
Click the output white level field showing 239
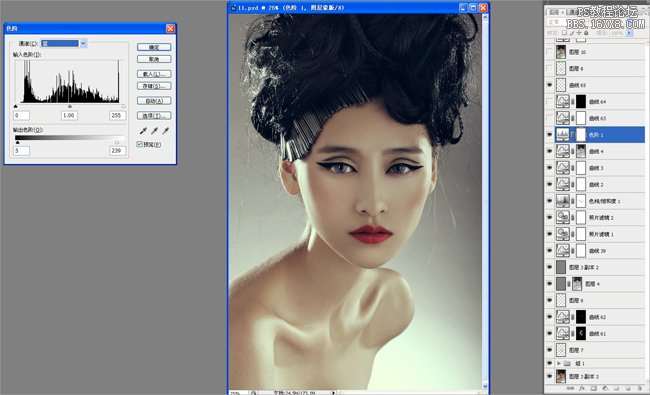[117, 151]
